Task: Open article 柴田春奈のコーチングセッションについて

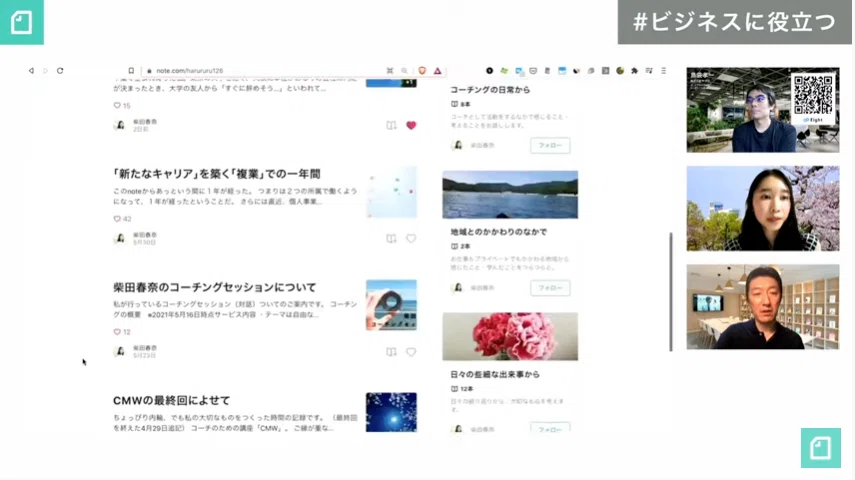Action: 214,287
